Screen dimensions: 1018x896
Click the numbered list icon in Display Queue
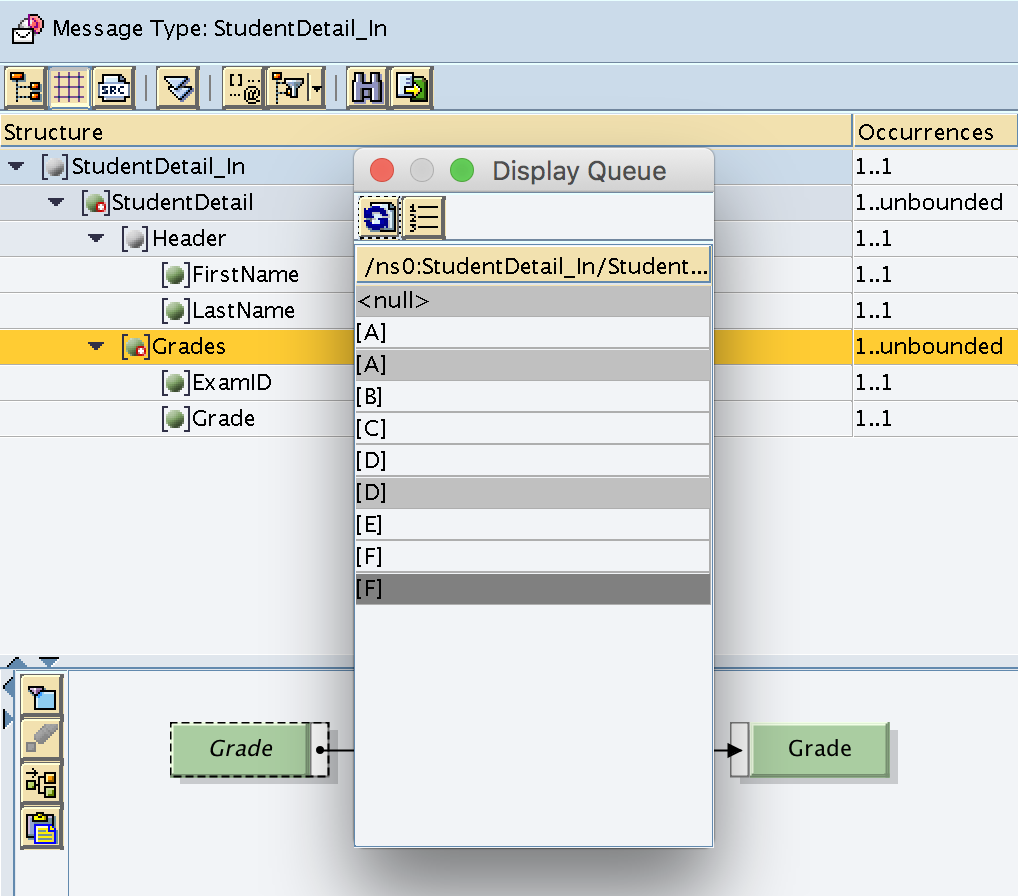423,217
